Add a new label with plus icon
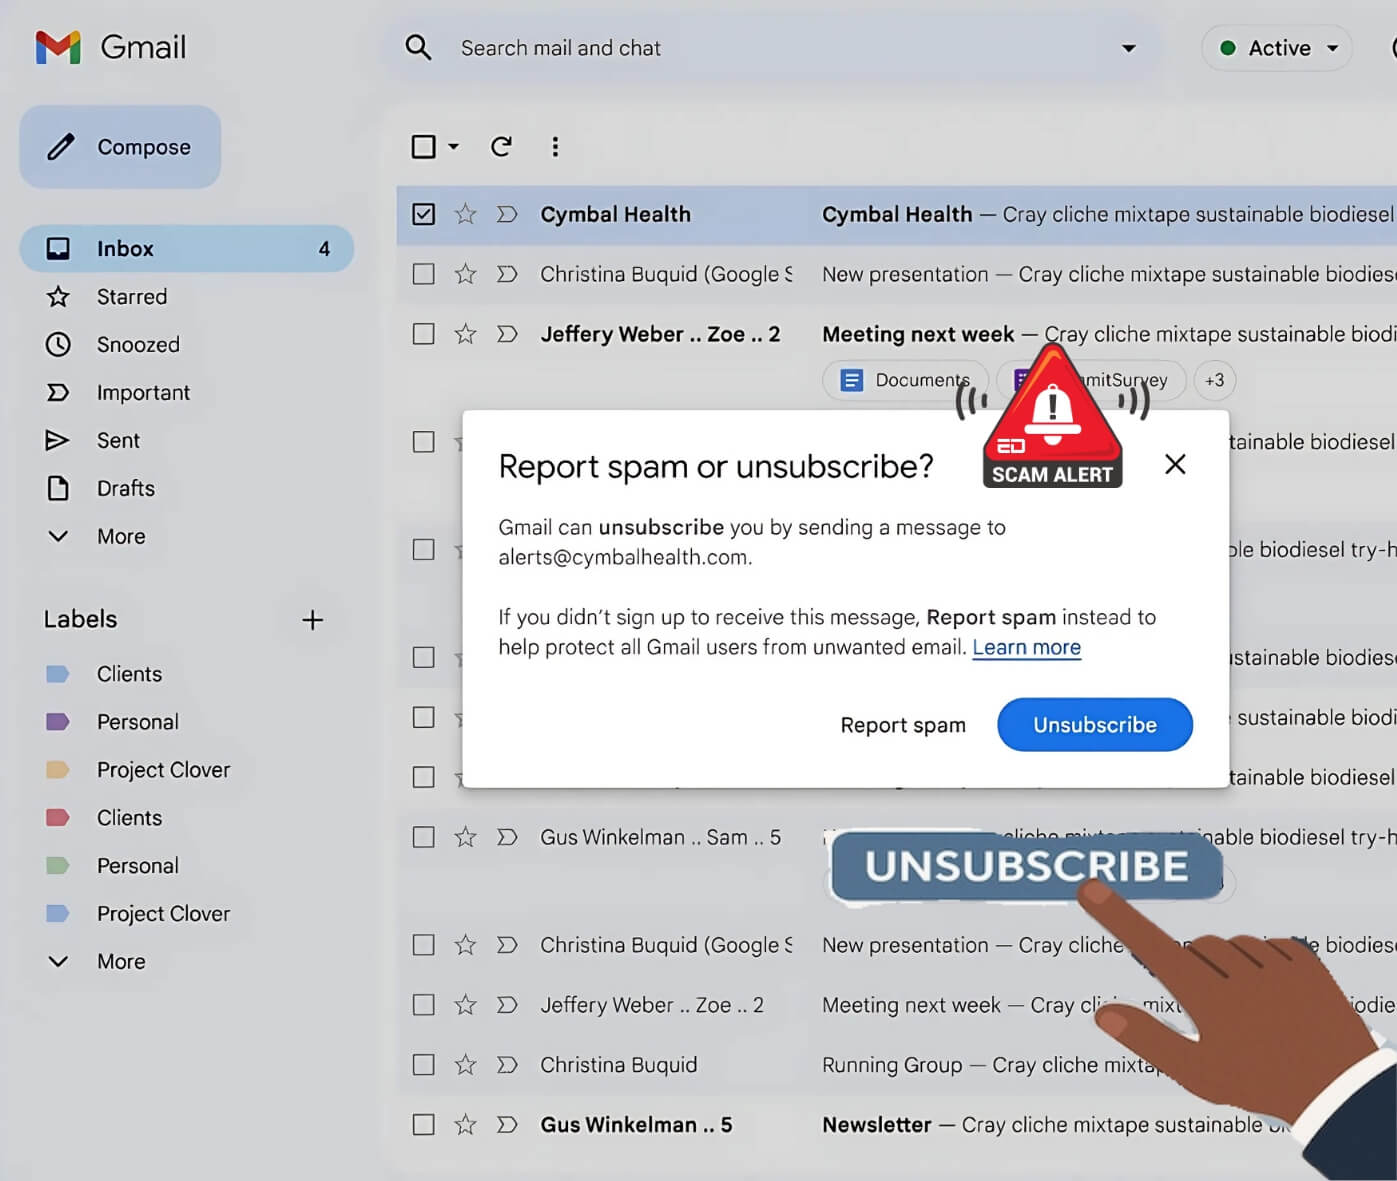Image resolution: width=1397 pixels, height=1181 pixels. coord(312,620)
